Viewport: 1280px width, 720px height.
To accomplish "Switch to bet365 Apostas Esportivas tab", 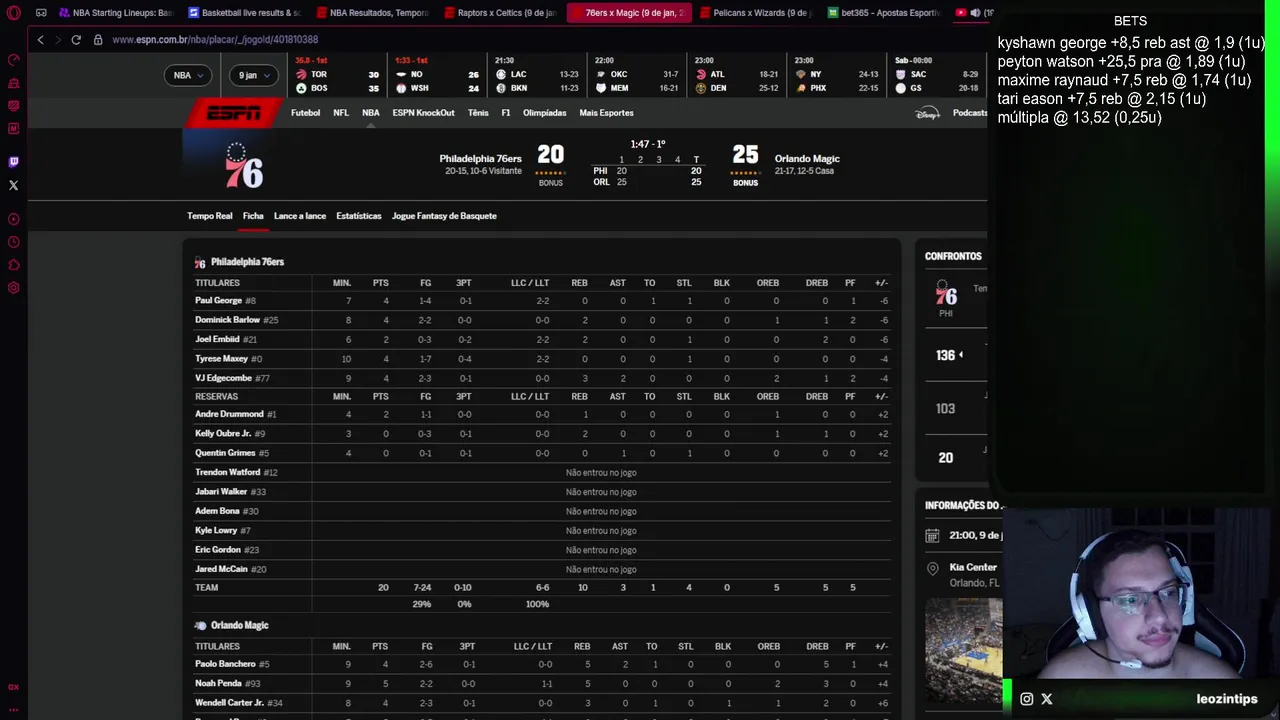I will pyautogui.click(x=883, y=13).
